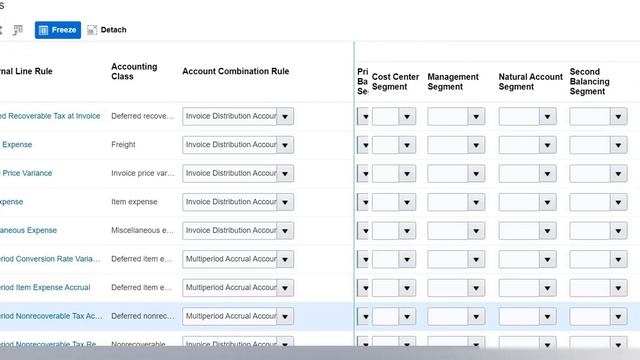Click the Accounting Class column header
The height and width of the screenshot is (360, 640).
[x=134, y=71]
